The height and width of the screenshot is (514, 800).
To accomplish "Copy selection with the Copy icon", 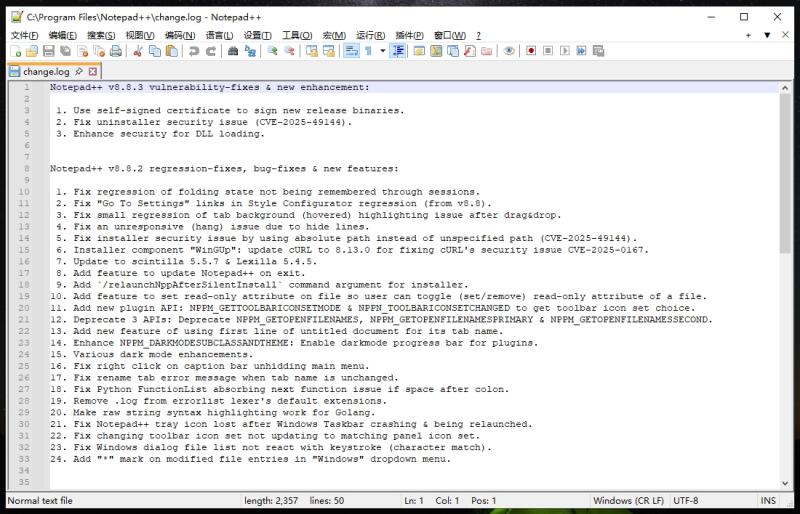I will click(155, 51).
